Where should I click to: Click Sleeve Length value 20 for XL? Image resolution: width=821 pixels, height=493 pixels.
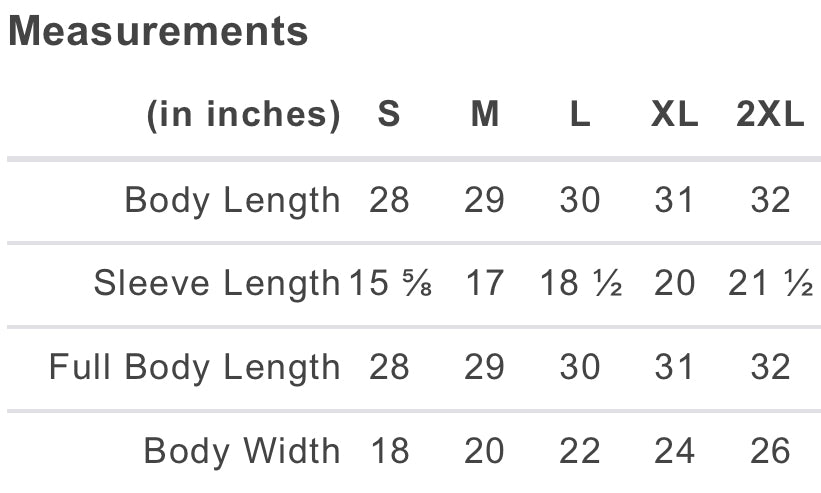675,284
